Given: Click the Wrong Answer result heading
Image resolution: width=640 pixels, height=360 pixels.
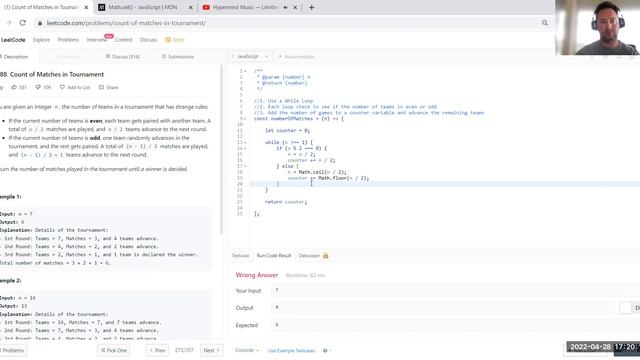Looking at the screenshot, I should (257, 275).
